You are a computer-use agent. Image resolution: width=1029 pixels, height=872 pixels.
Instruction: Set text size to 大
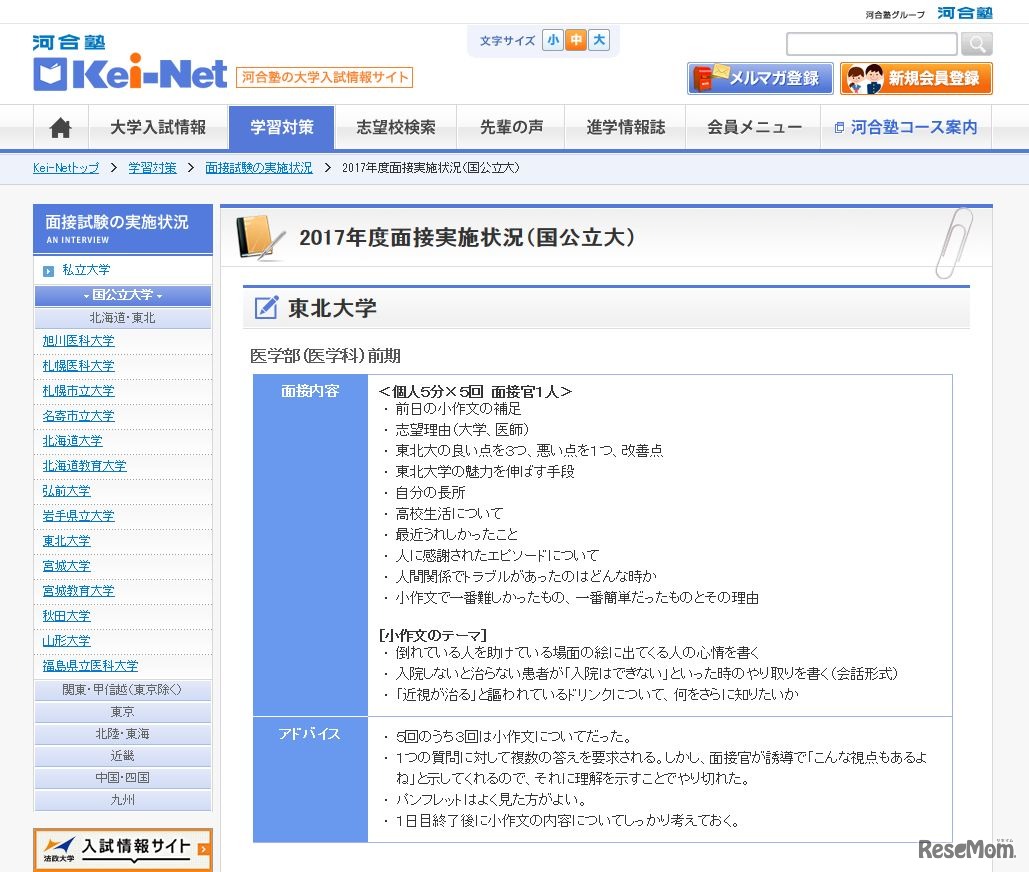(x=599, y=40)
